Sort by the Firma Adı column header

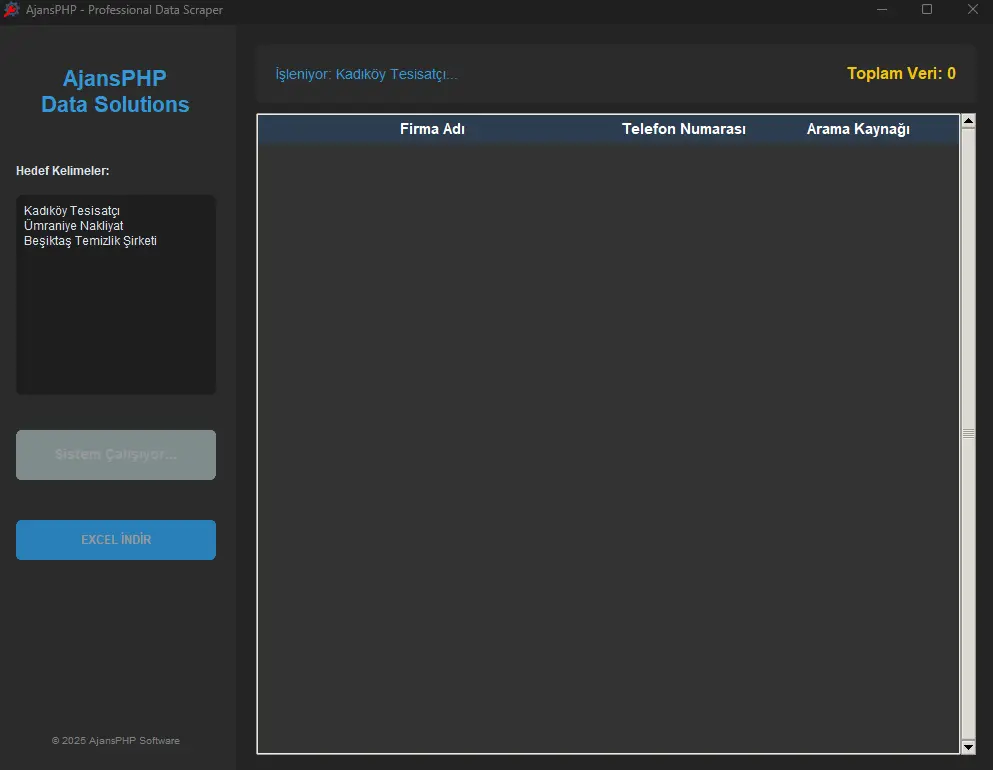[432, 129]
